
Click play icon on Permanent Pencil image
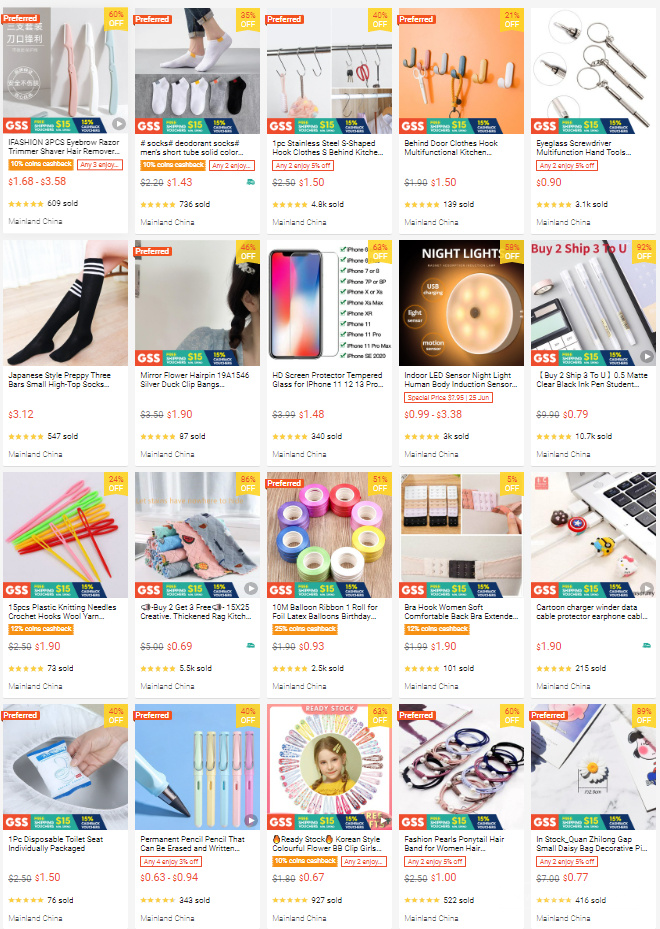[x=251, y=821]
